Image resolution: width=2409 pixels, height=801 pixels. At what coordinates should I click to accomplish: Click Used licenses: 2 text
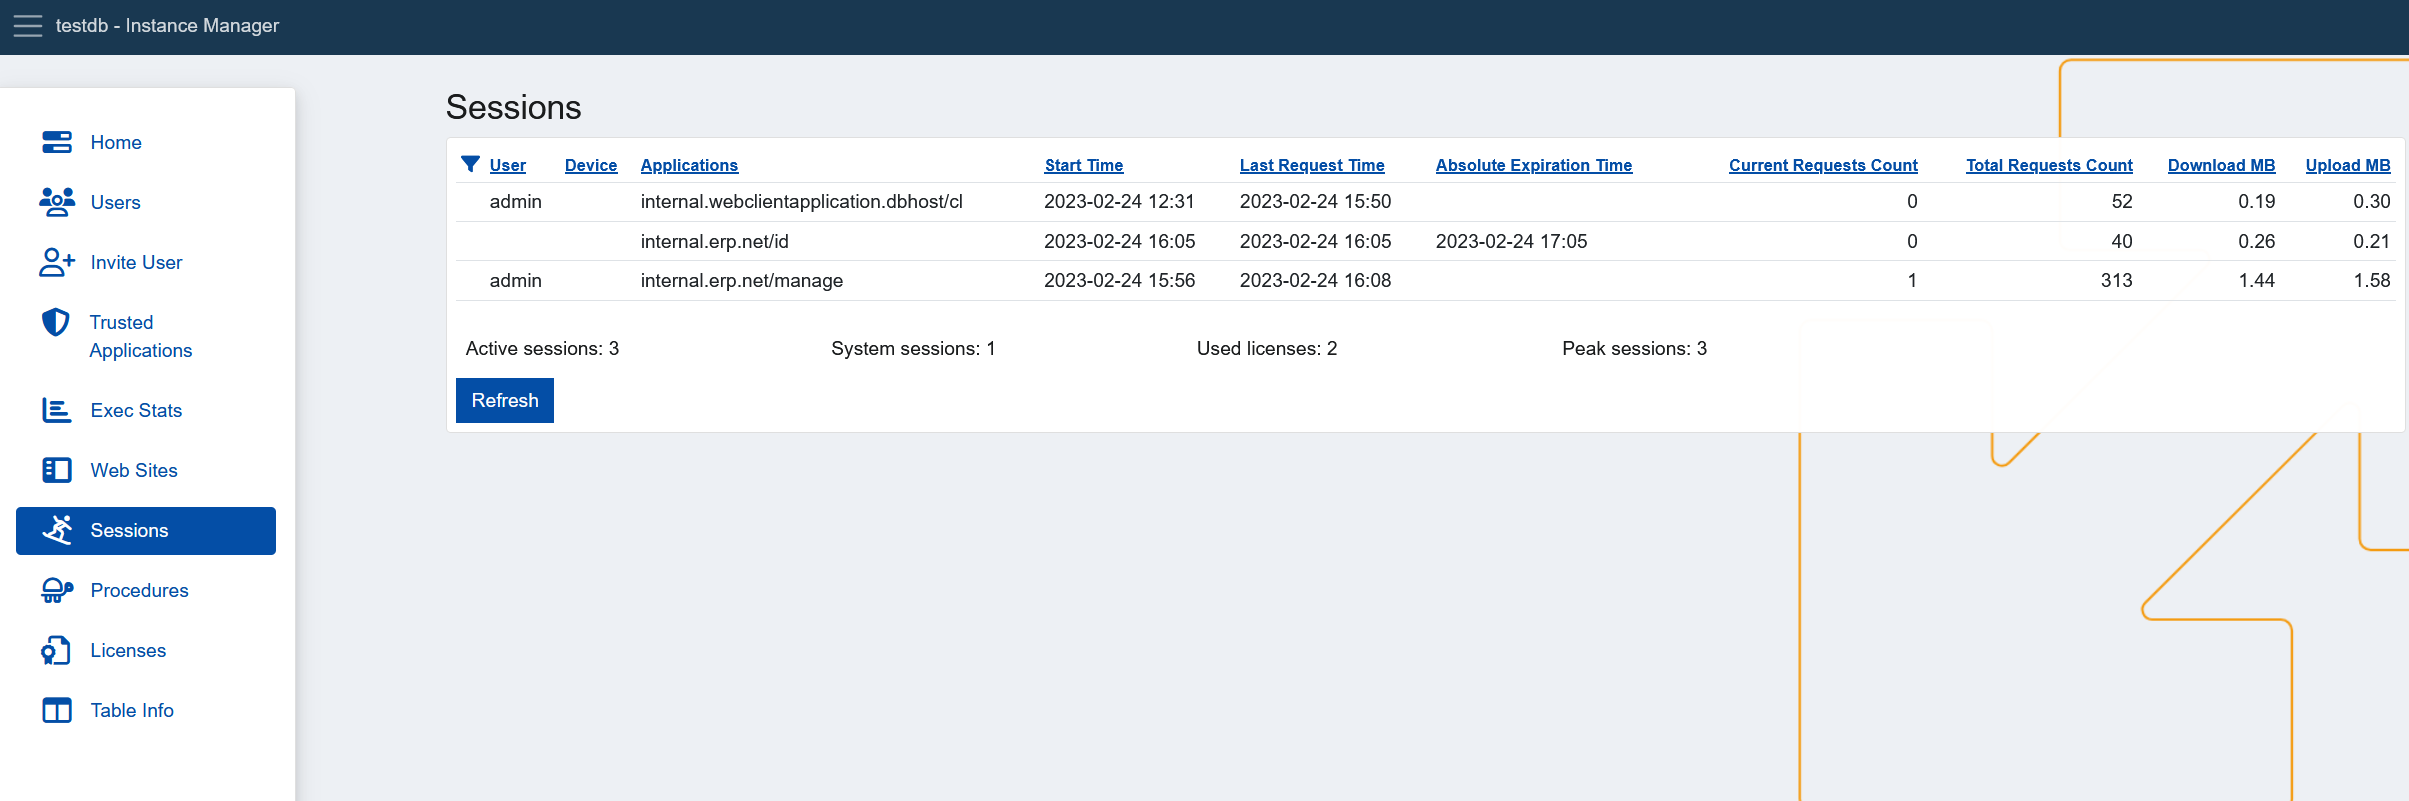click(1267, 348)
